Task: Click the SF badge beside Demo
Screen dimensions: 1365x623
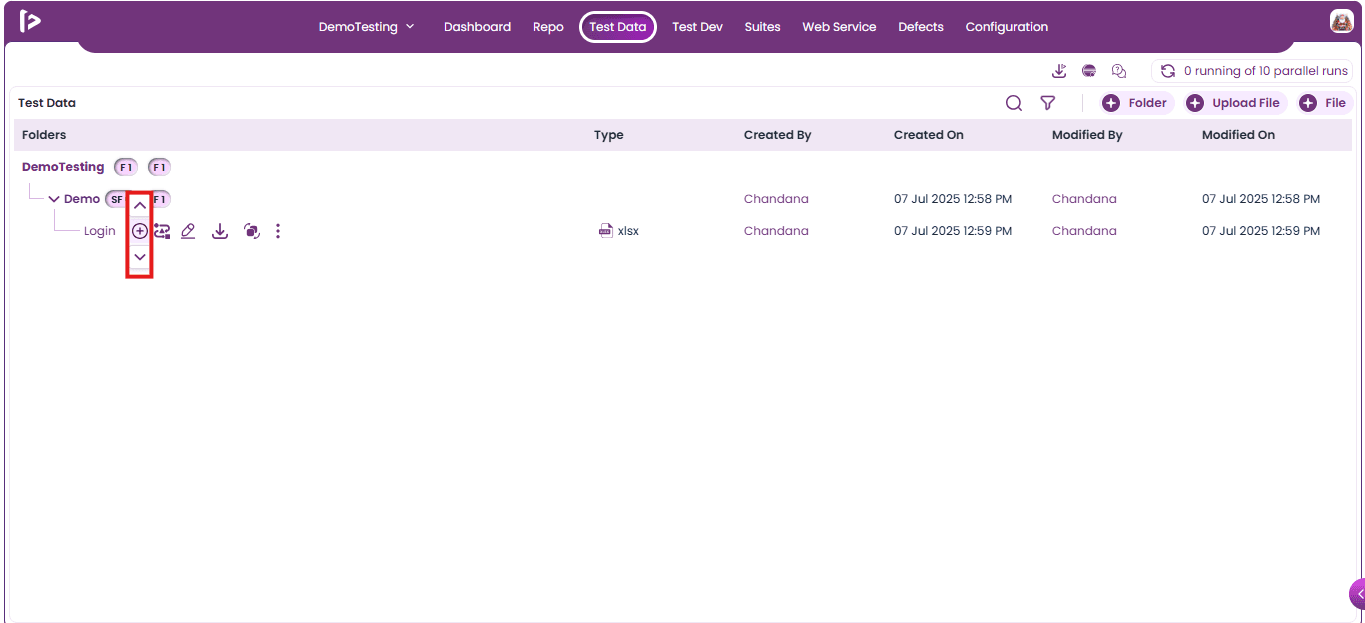Action: coord(116,199)
